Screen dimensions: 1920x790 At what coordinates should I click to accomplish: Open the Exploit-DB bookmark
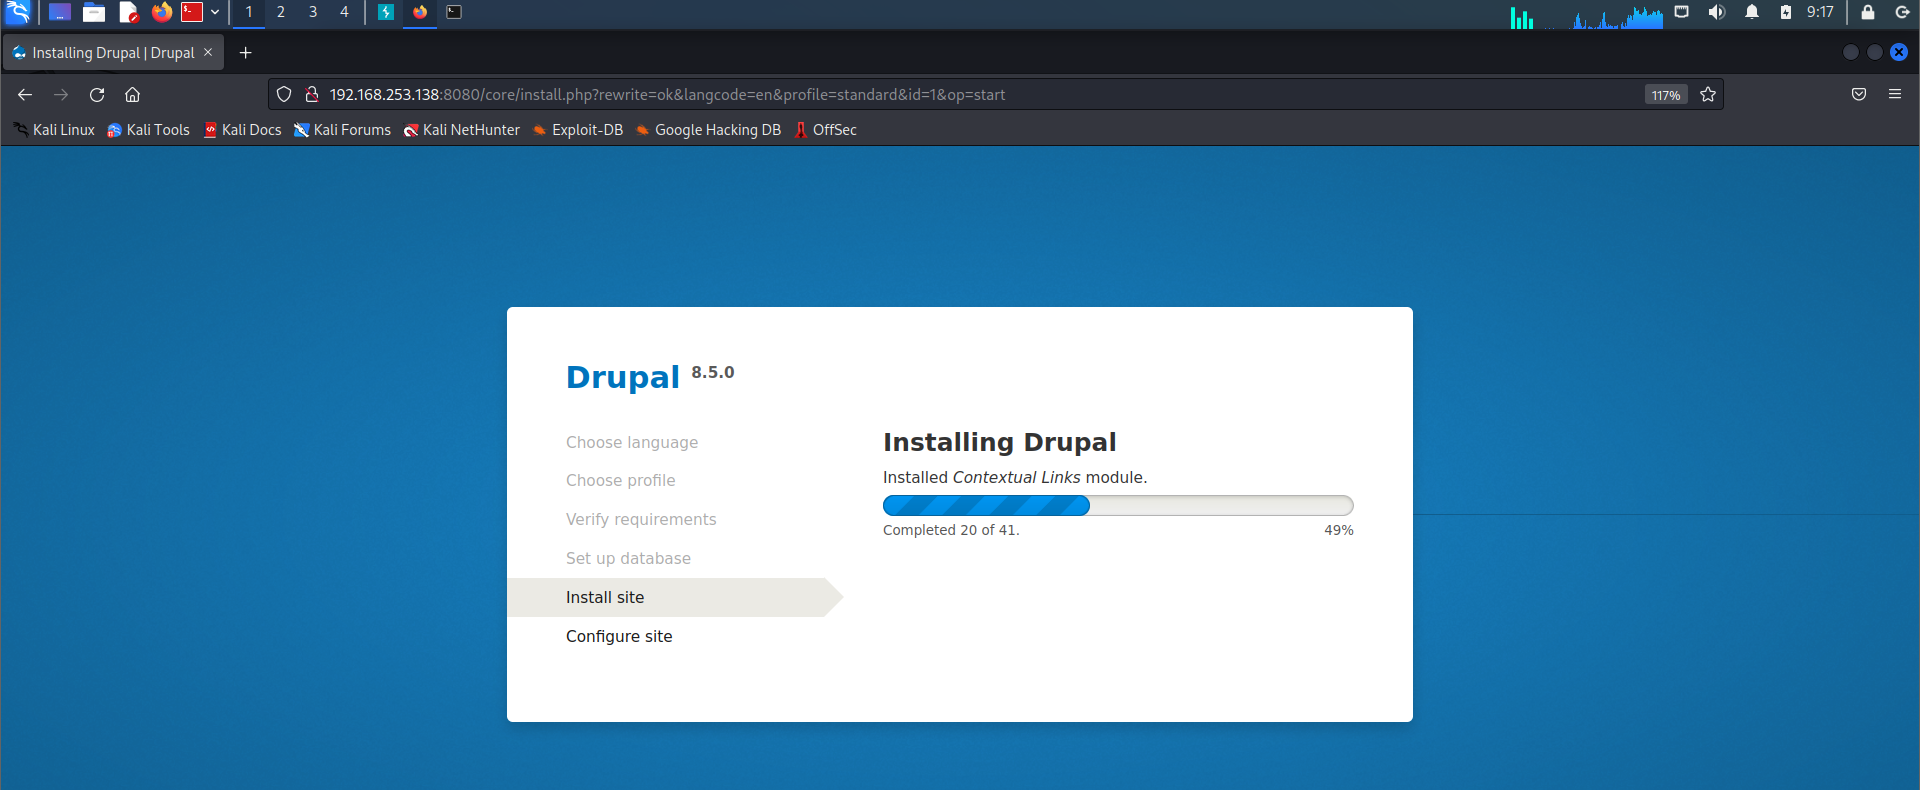pyautogui.click(x=578, y=130)
